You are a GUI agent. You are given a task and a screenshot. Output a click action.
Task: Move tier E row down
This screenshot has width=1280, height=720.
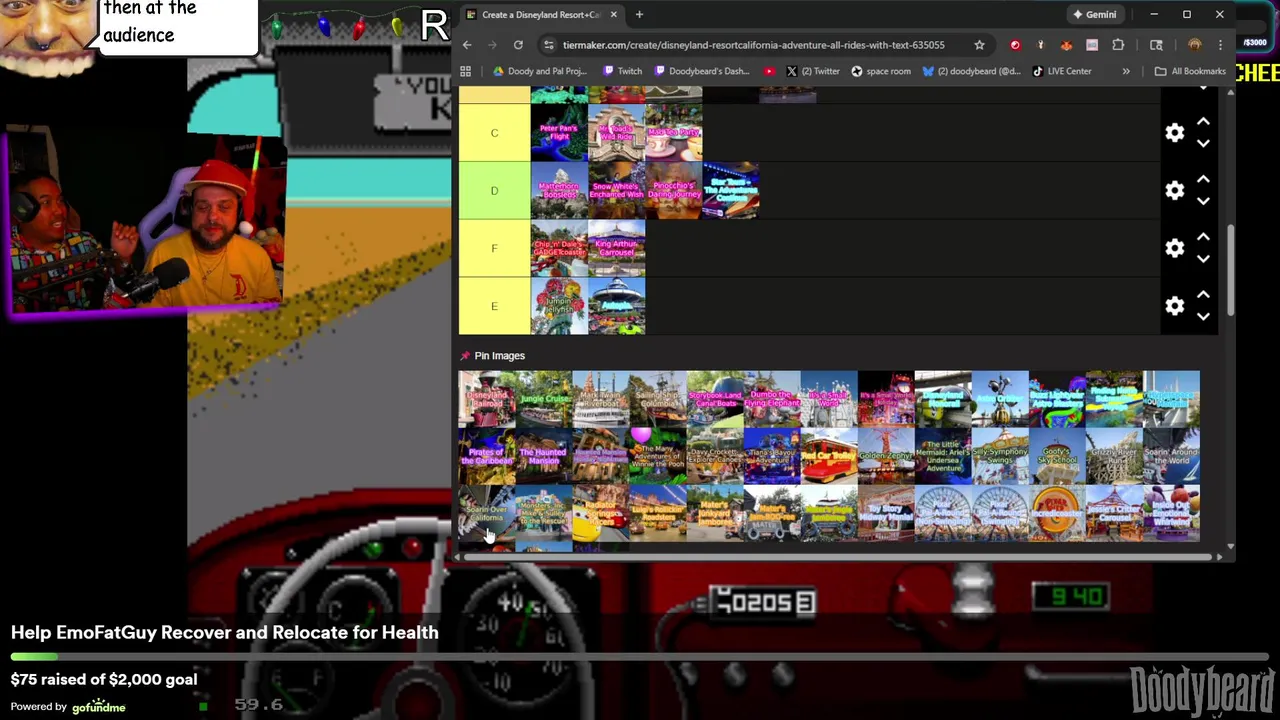point(1203,317)
